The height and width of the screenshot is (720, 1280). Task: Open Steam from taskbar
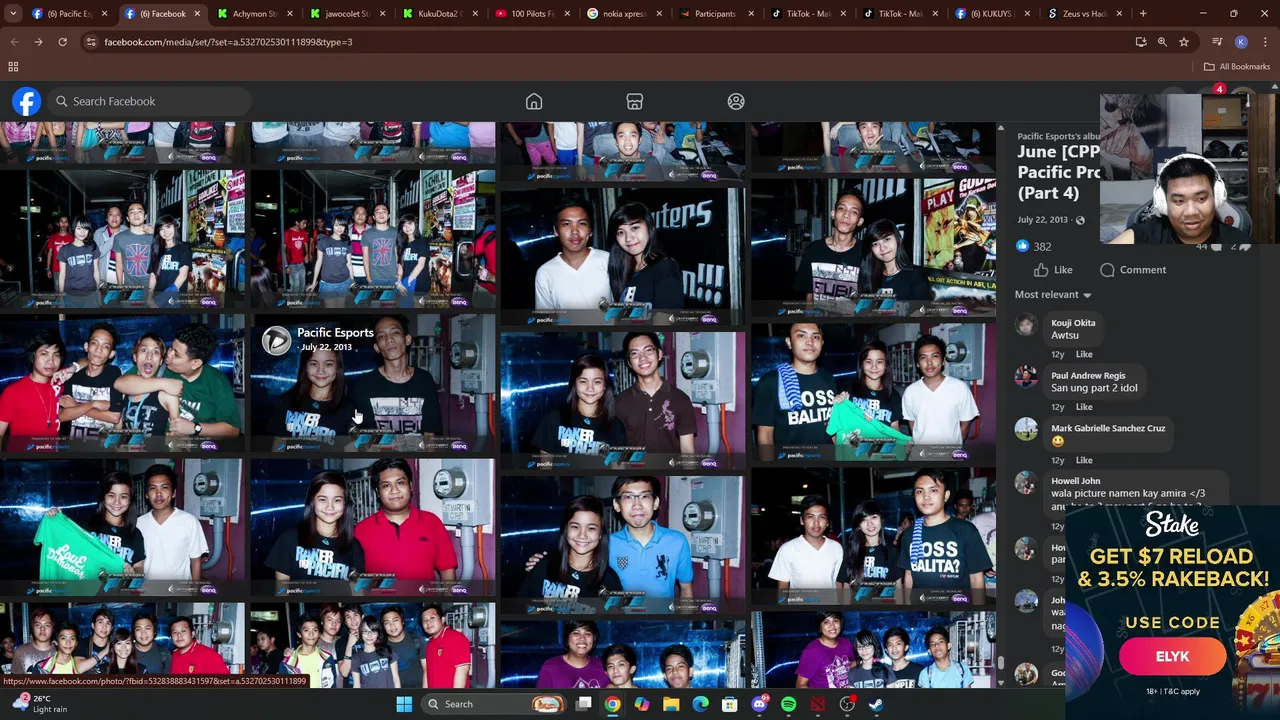[876, 704]
